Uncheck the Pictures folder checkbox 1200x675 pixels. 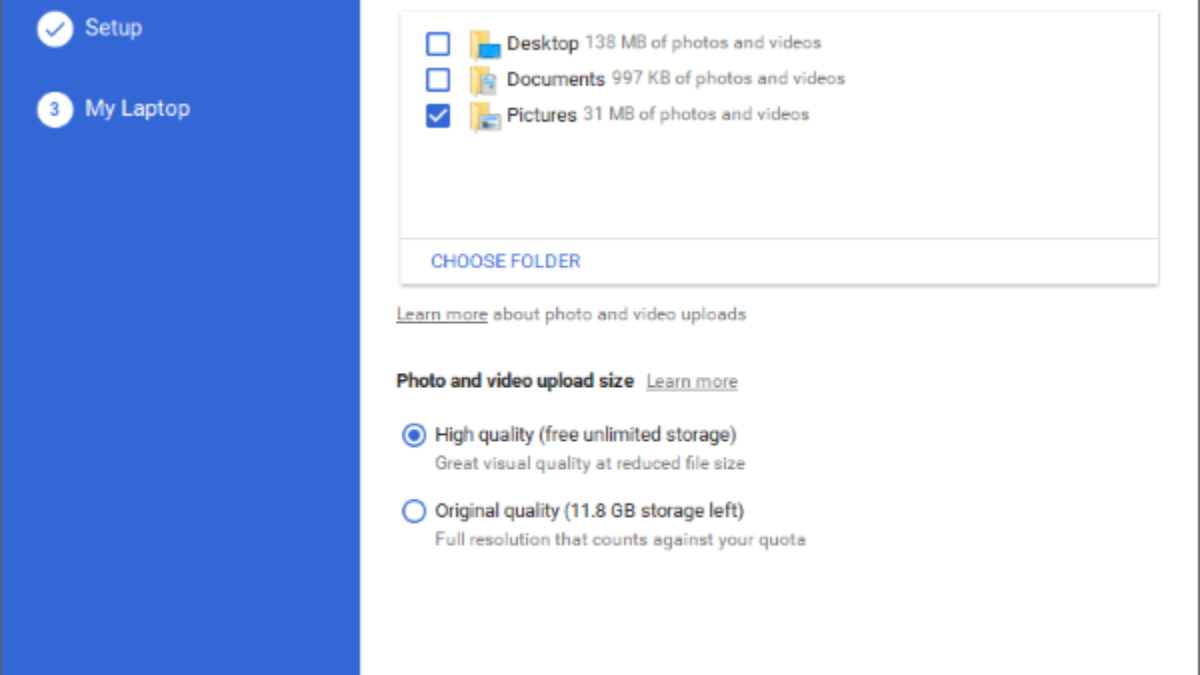click(438, 116)
